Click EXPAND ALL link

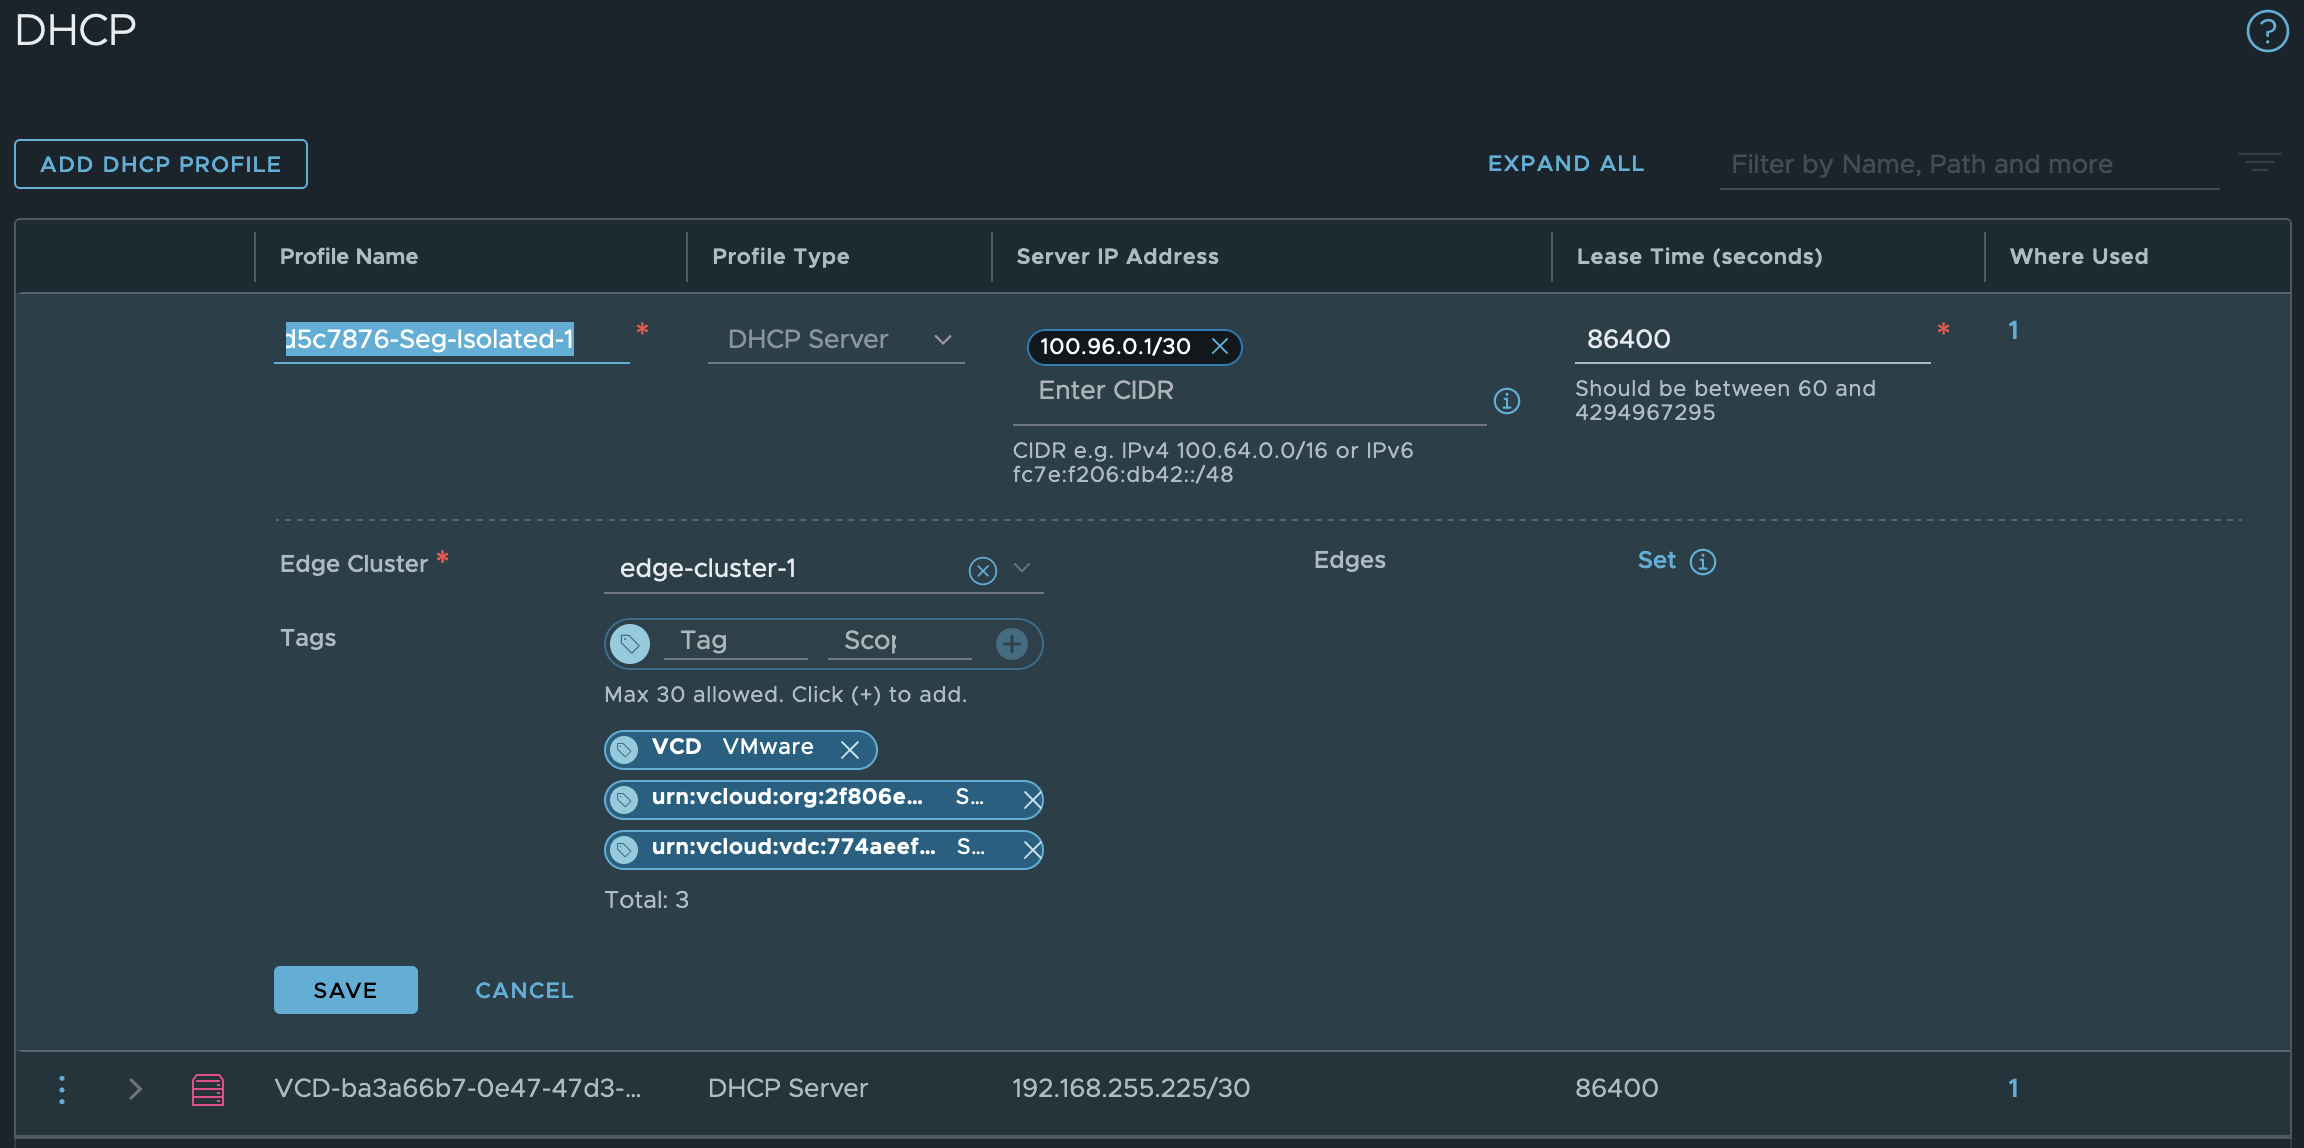[1565, 164]
